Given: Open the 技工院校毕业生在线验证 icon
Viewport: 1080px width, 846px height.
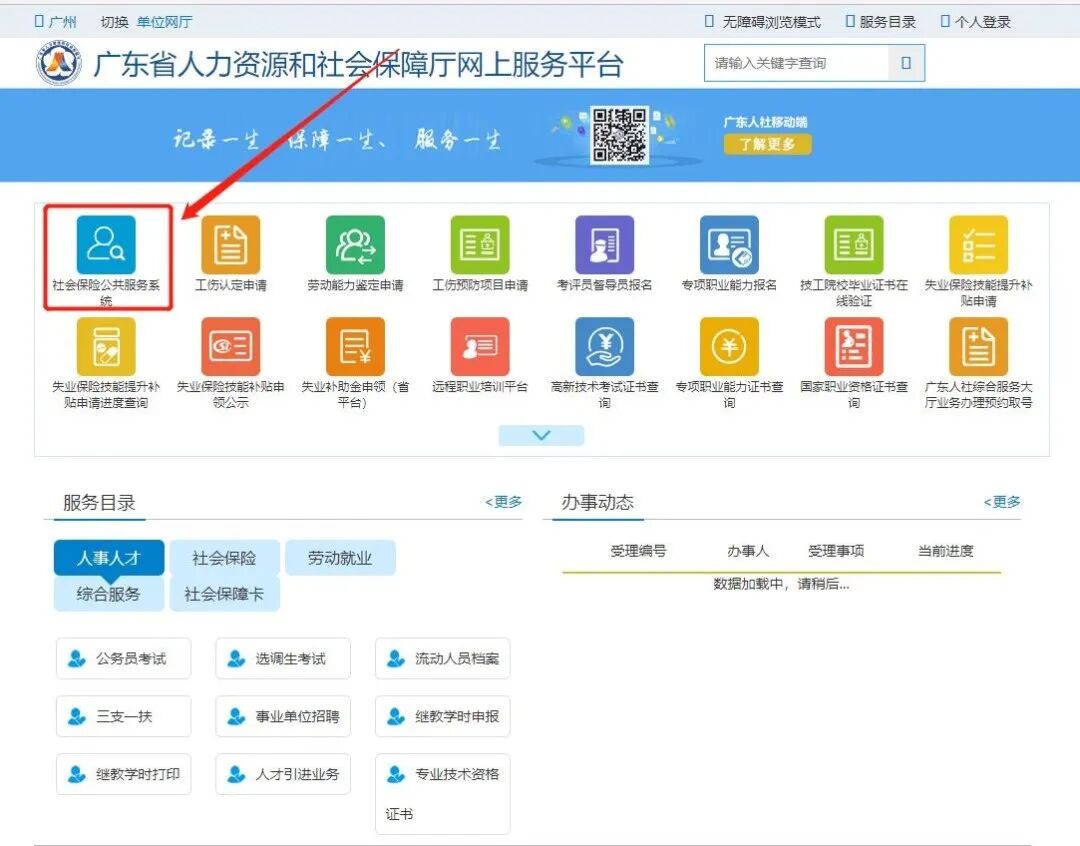Looking at the screenshot, I should pyautogui.click(x=853, y=245).
